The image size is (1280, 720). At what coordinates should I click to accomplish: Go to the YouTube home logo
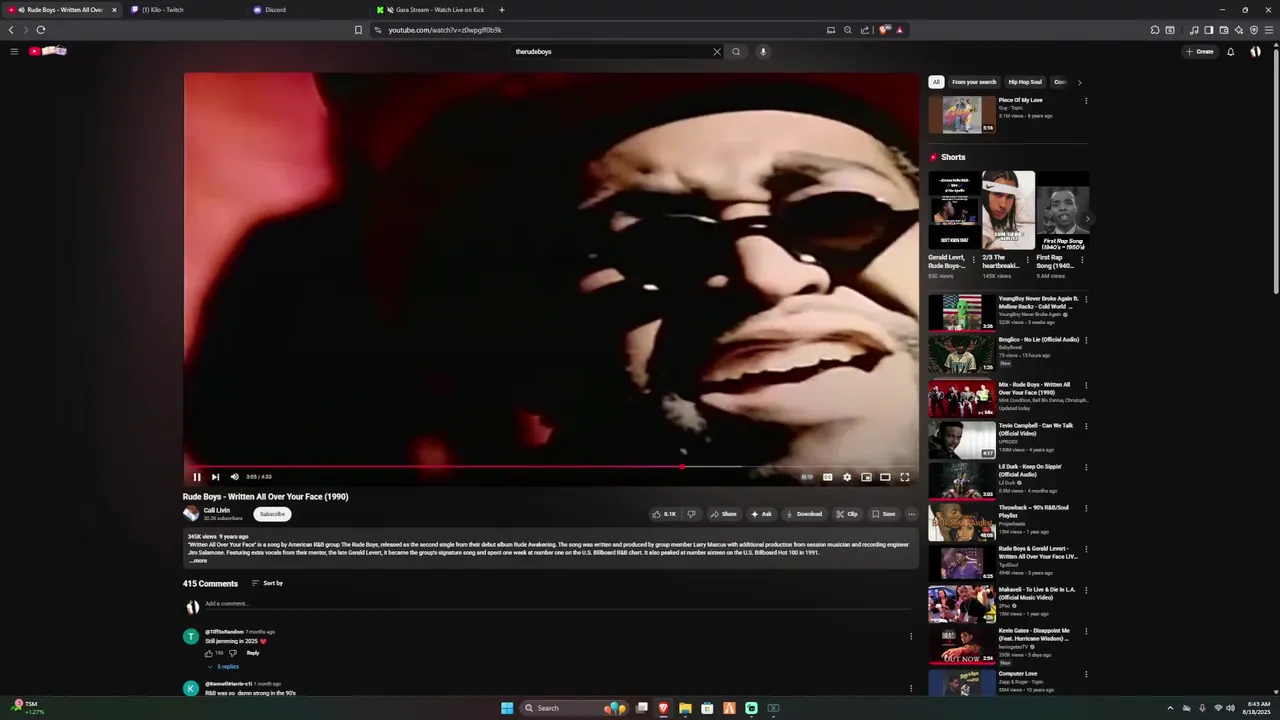tap(47, 51)
